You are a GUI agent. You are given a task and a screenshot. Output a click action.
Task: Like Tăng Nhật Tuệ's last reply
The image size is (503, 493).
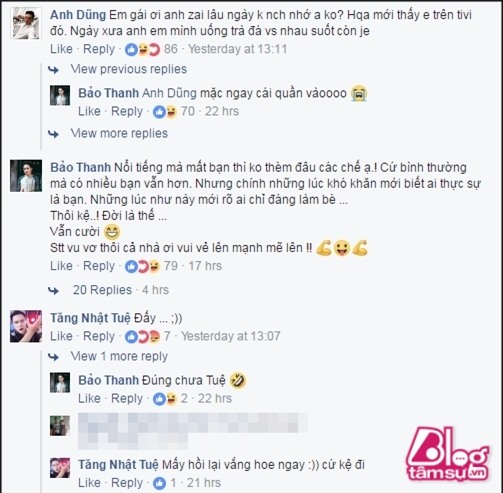tap(89, 483)
